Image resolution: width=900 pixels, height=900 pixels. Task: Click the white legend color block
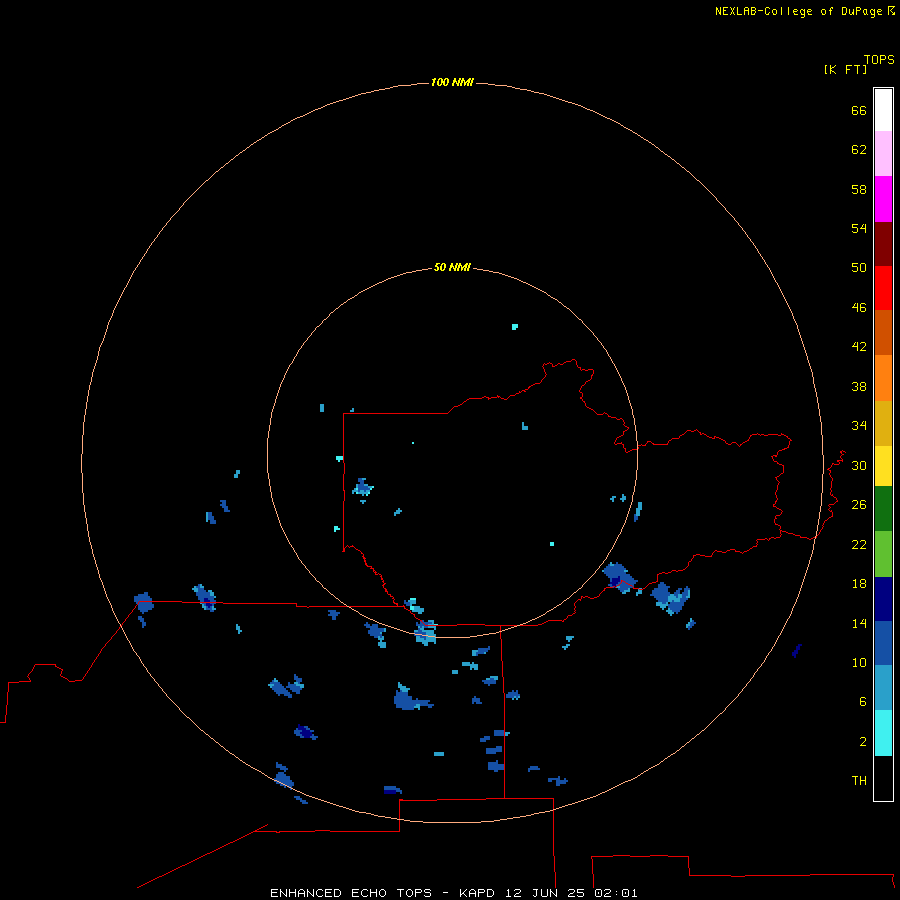883,110
